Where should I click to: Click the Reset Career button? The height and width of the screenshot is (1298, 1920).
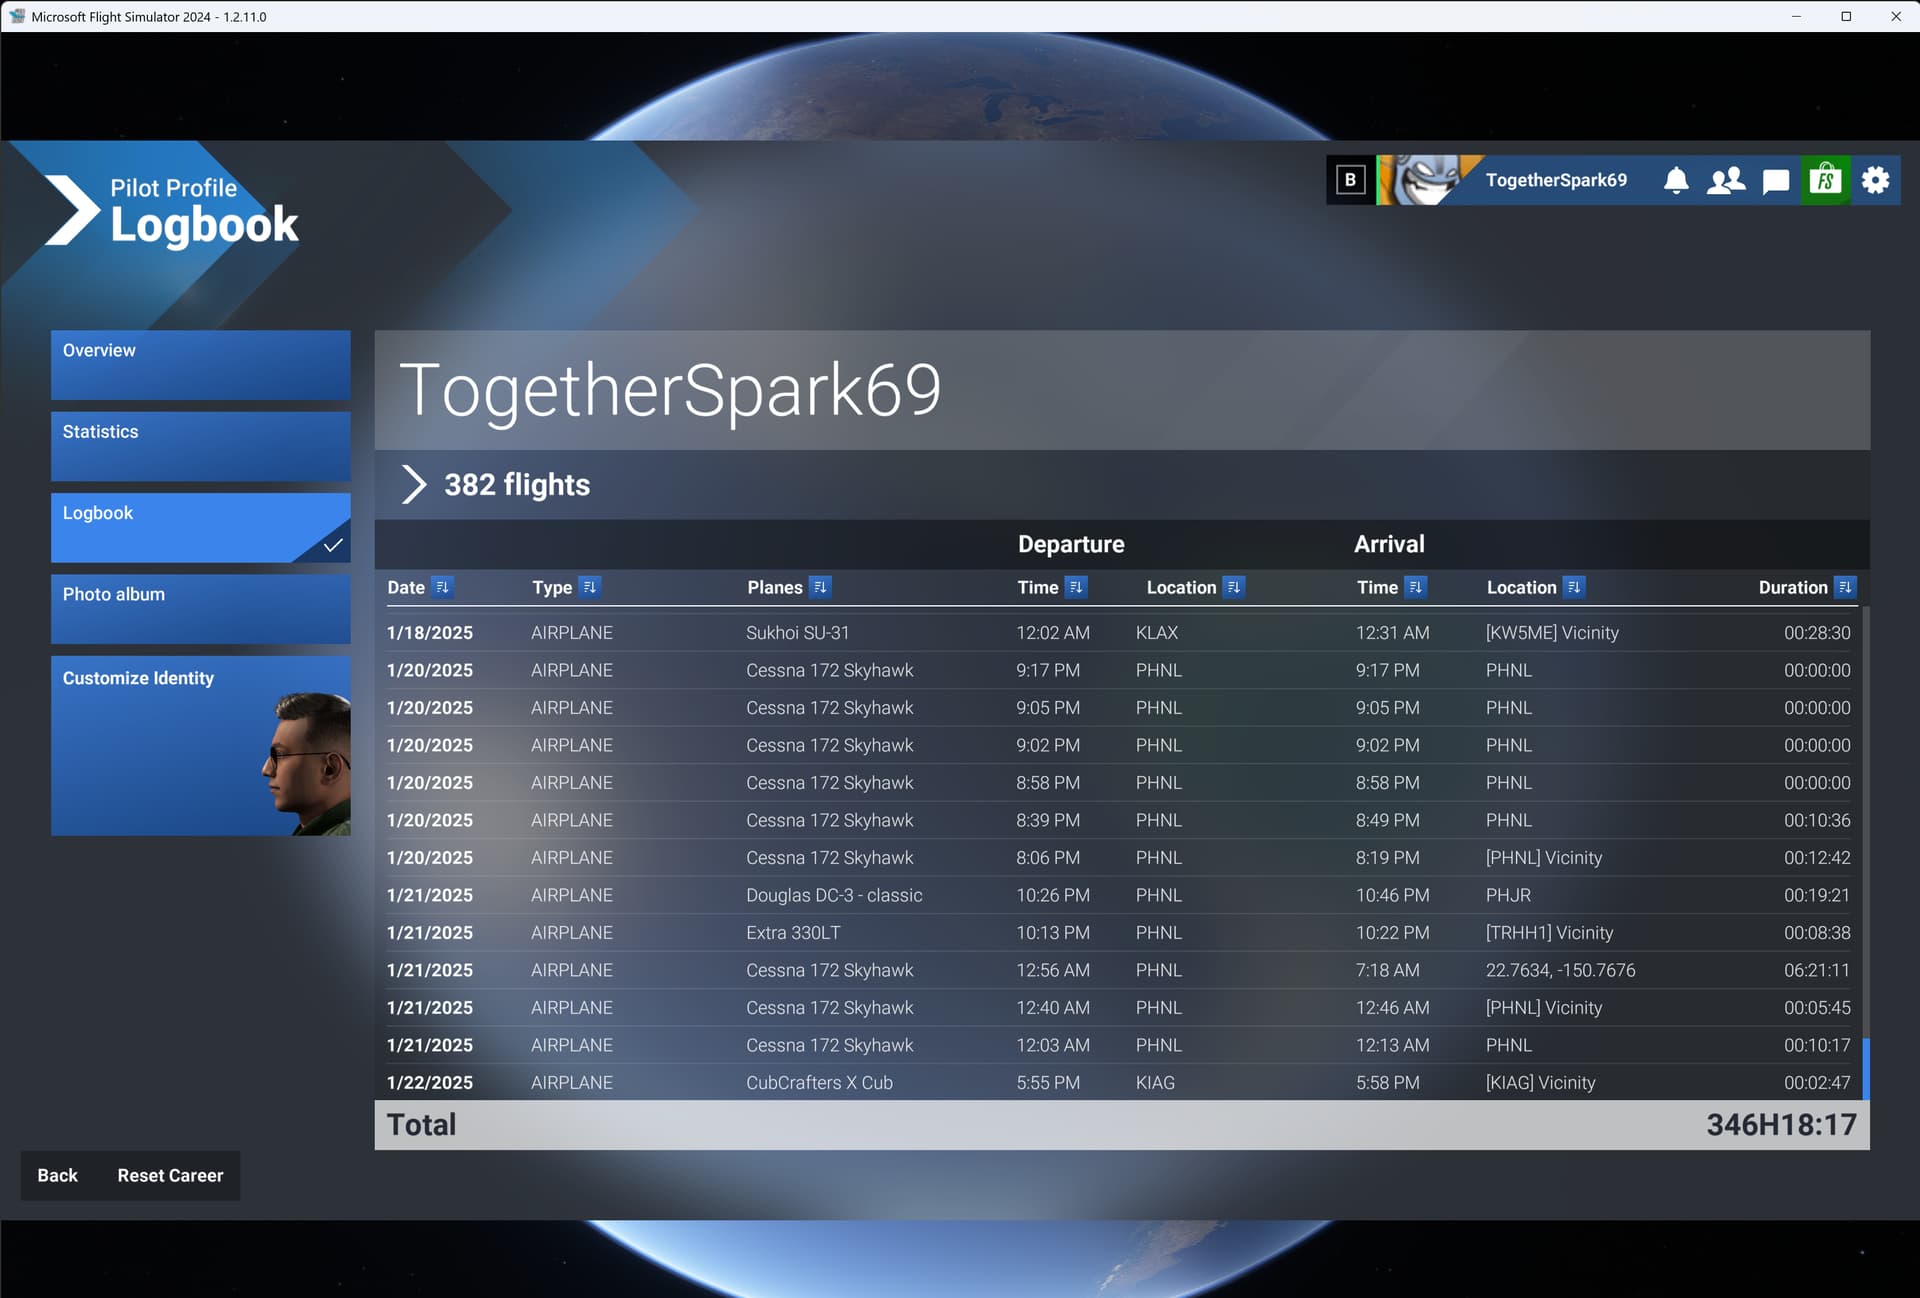point(170,1175)
